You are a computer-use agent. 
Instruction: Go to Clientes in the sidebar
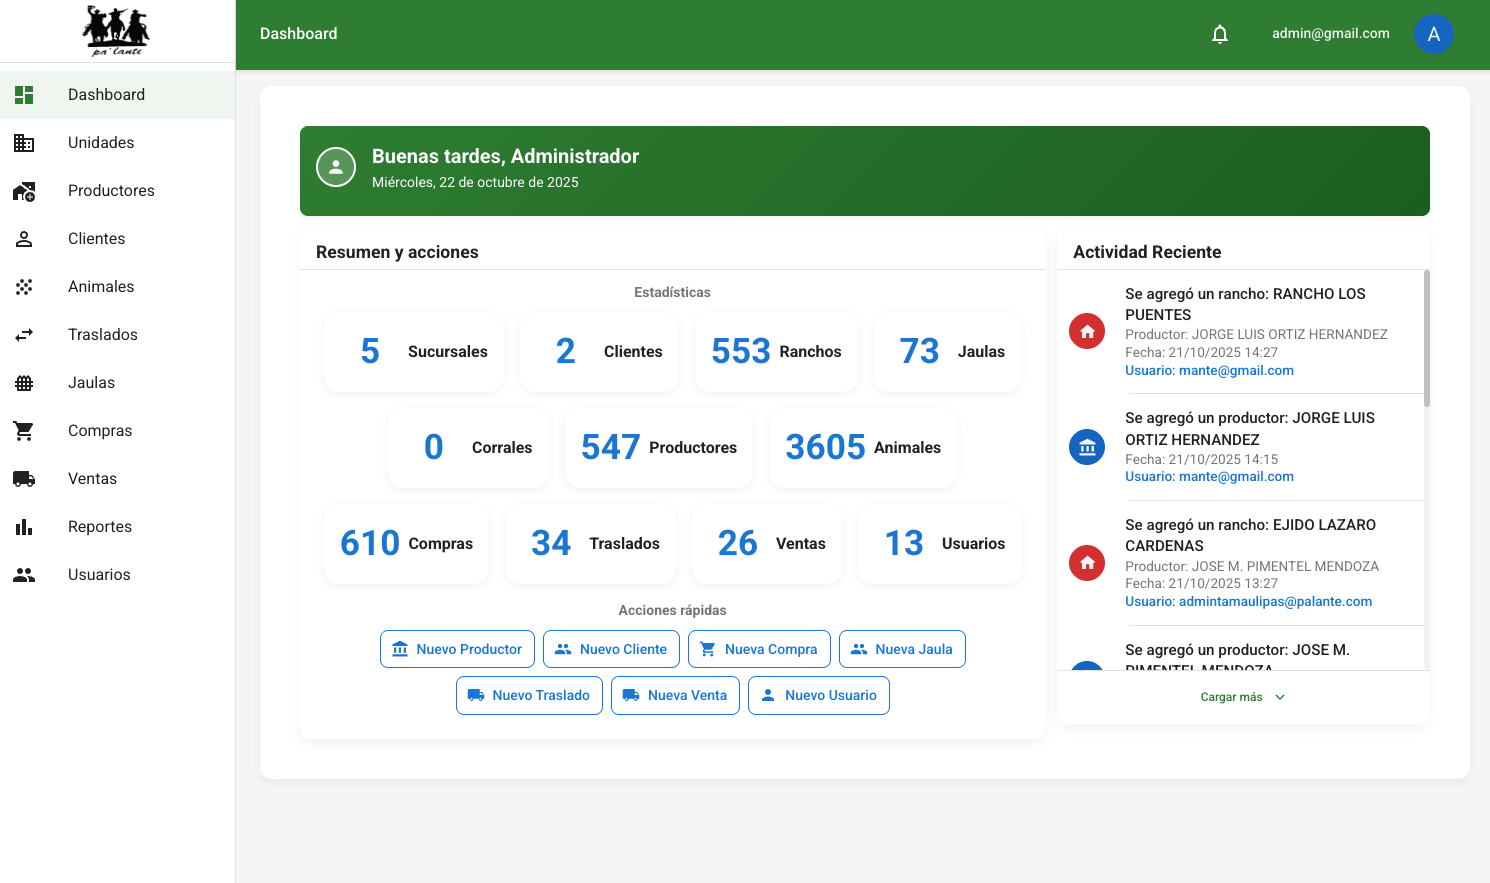pos(97,239)
